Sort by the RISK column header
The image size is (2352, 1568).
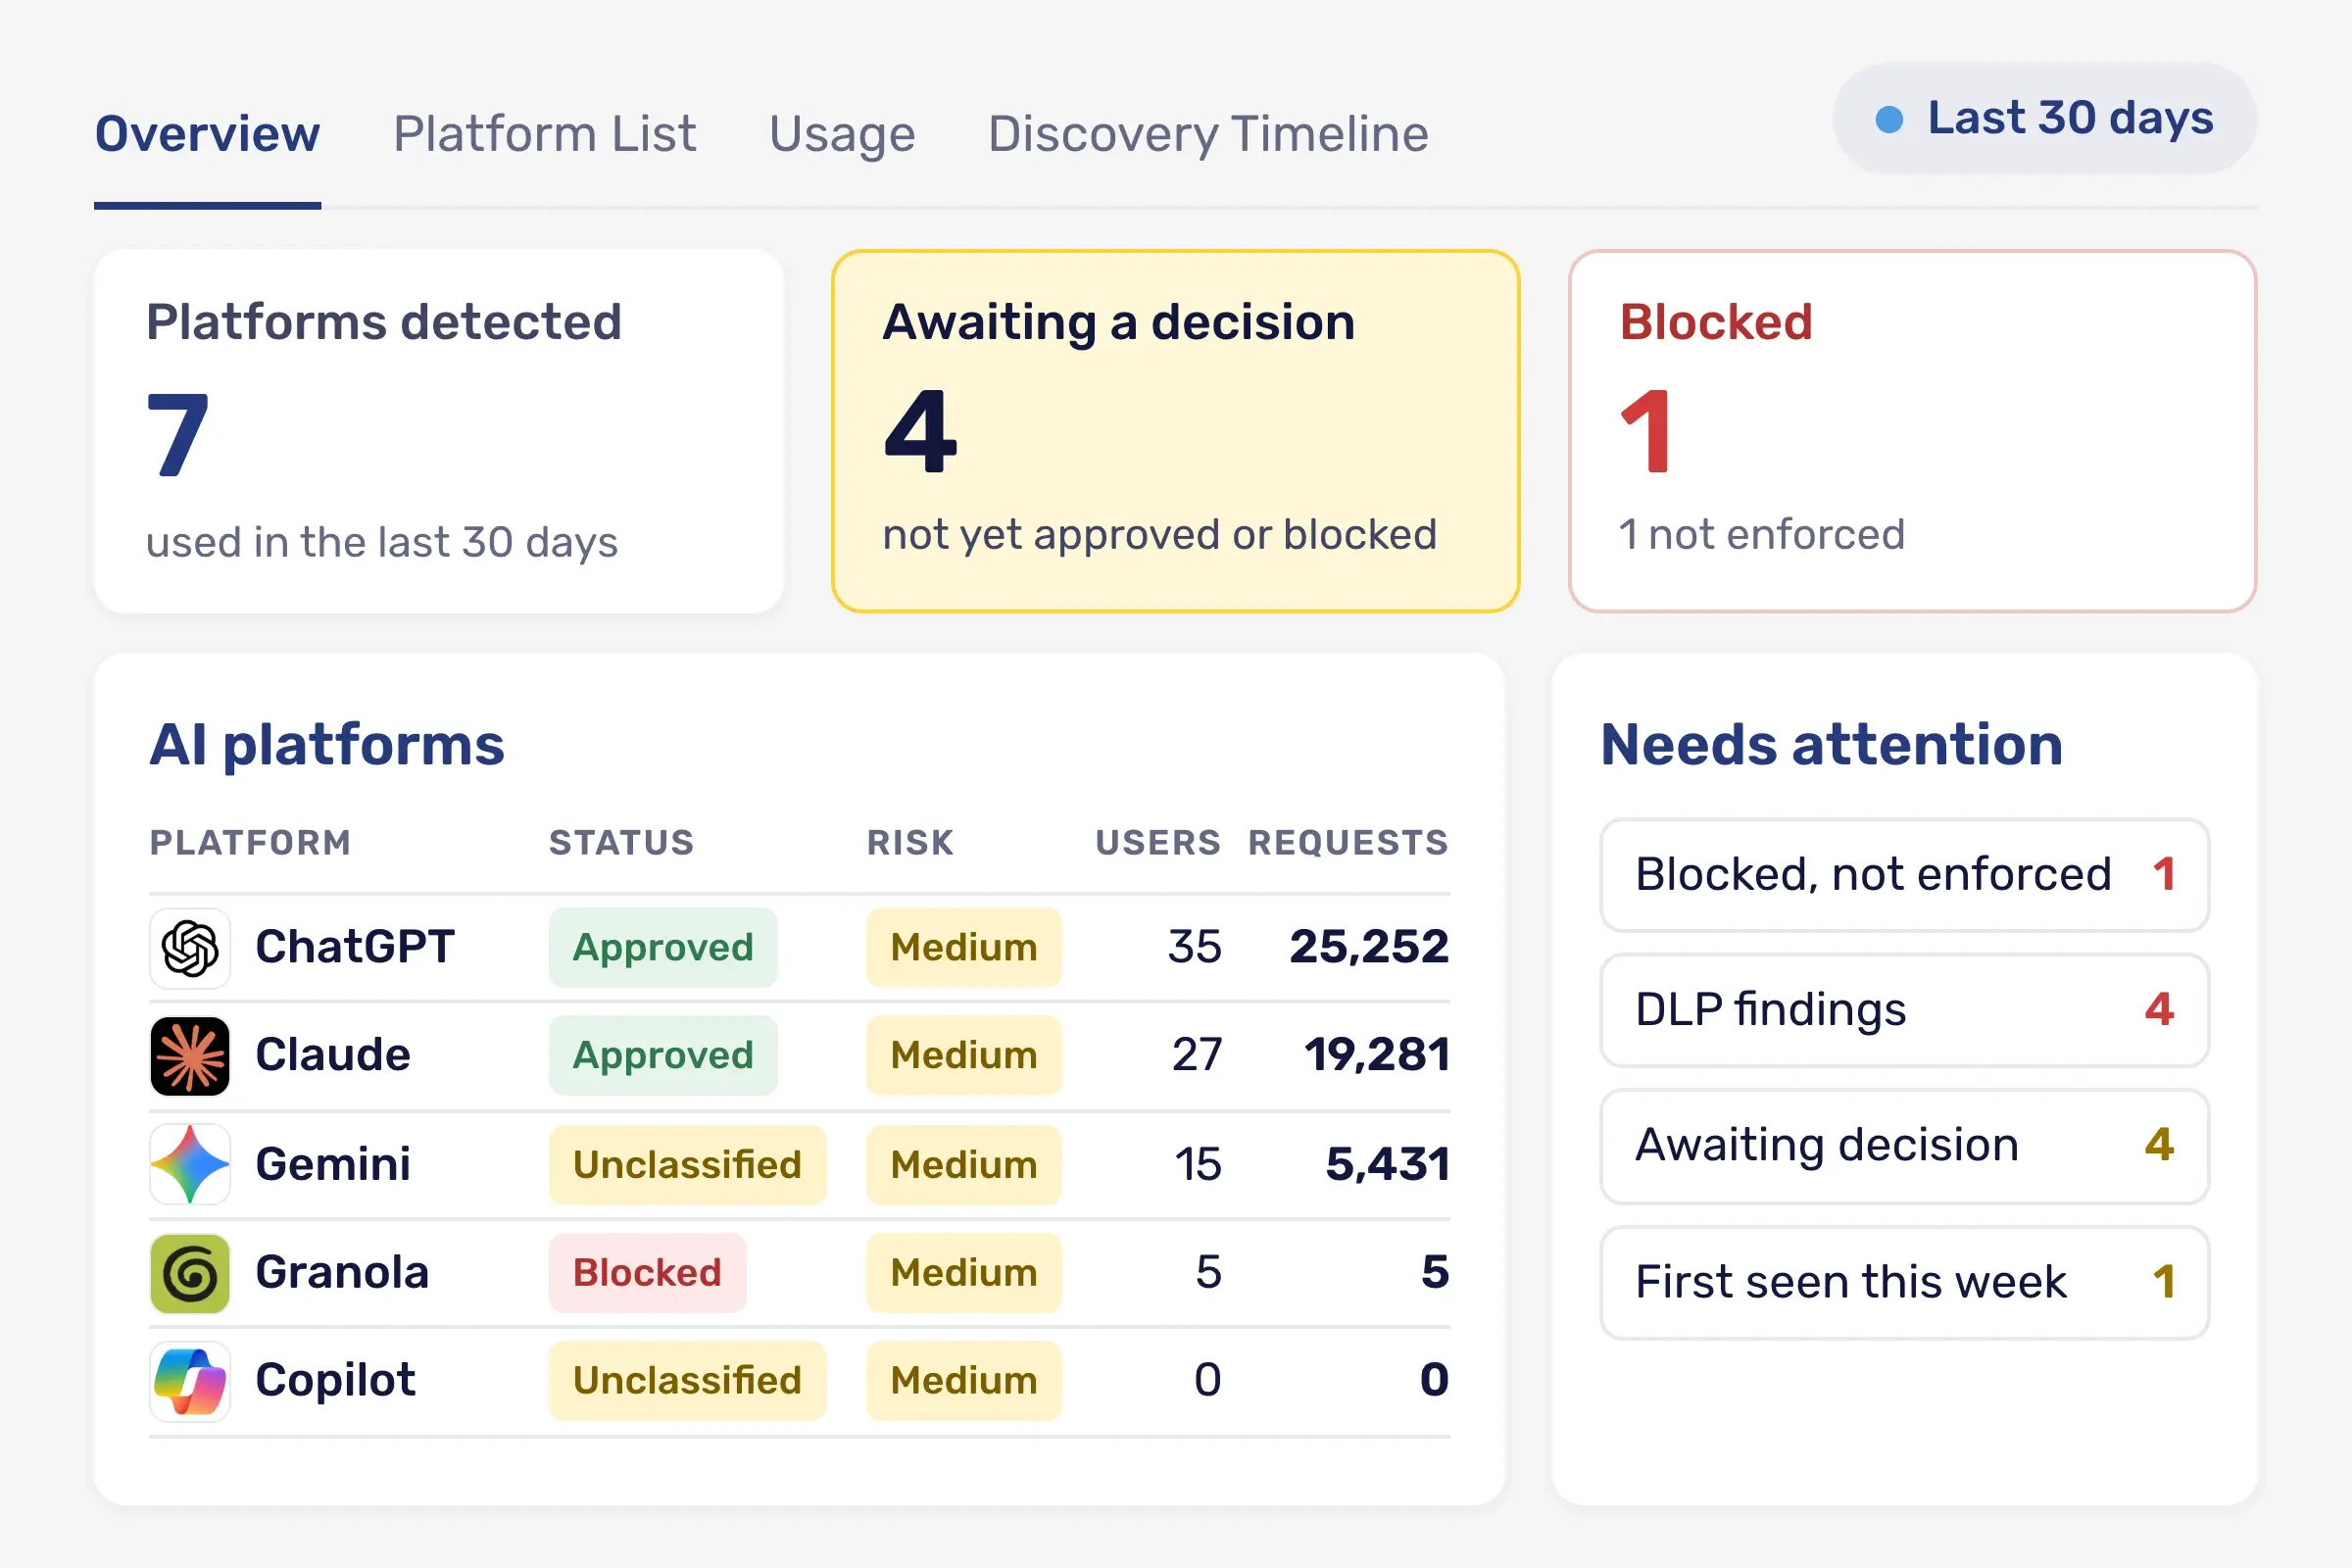(910, 843)
